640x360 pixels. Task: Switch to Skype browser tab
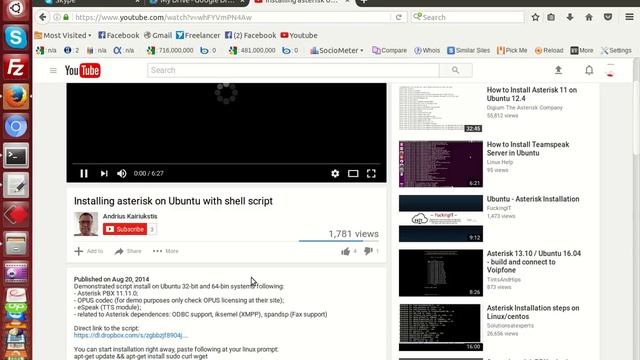click(93, 2)
